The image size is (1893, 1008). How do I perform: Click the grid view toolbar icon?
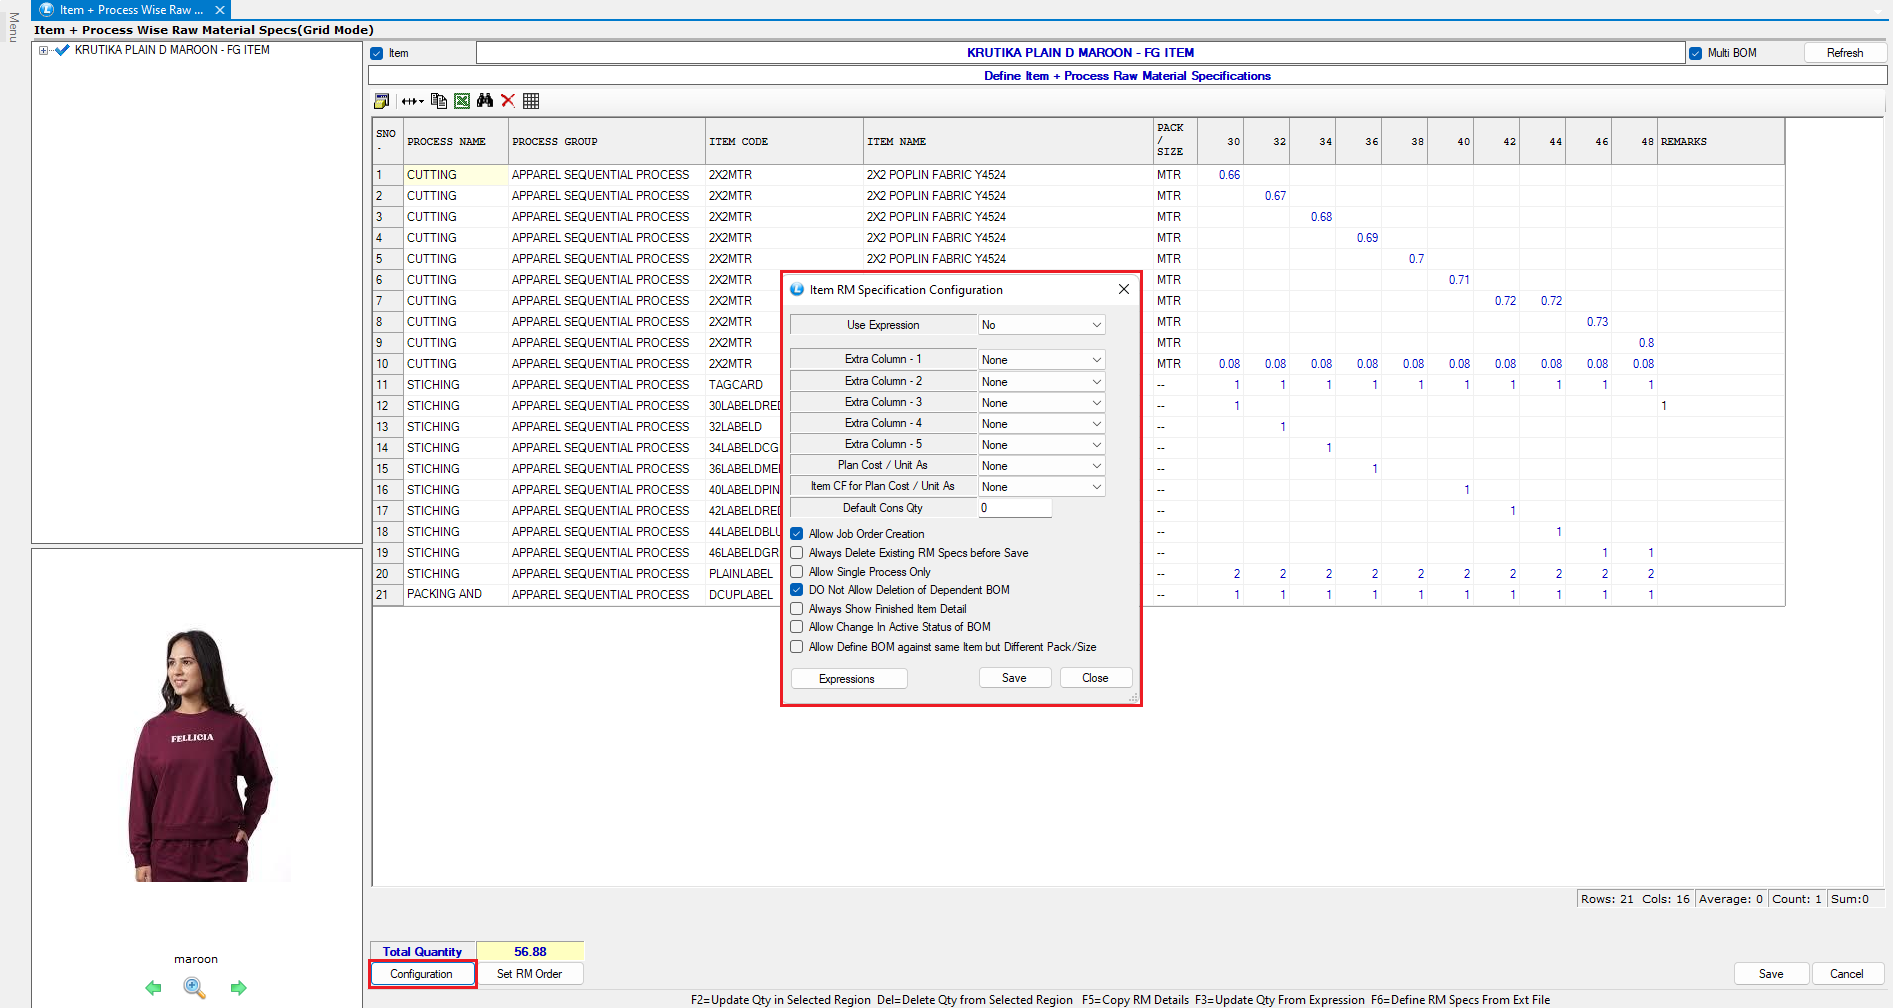(531, 101)
